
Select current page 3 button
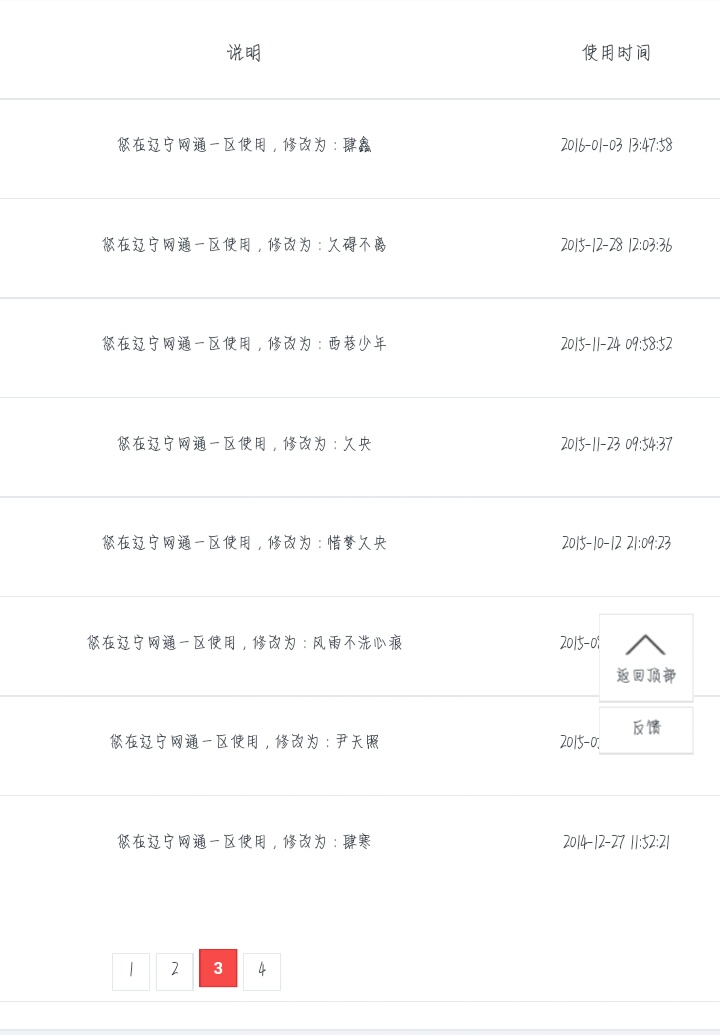click(x=218, y=968)
